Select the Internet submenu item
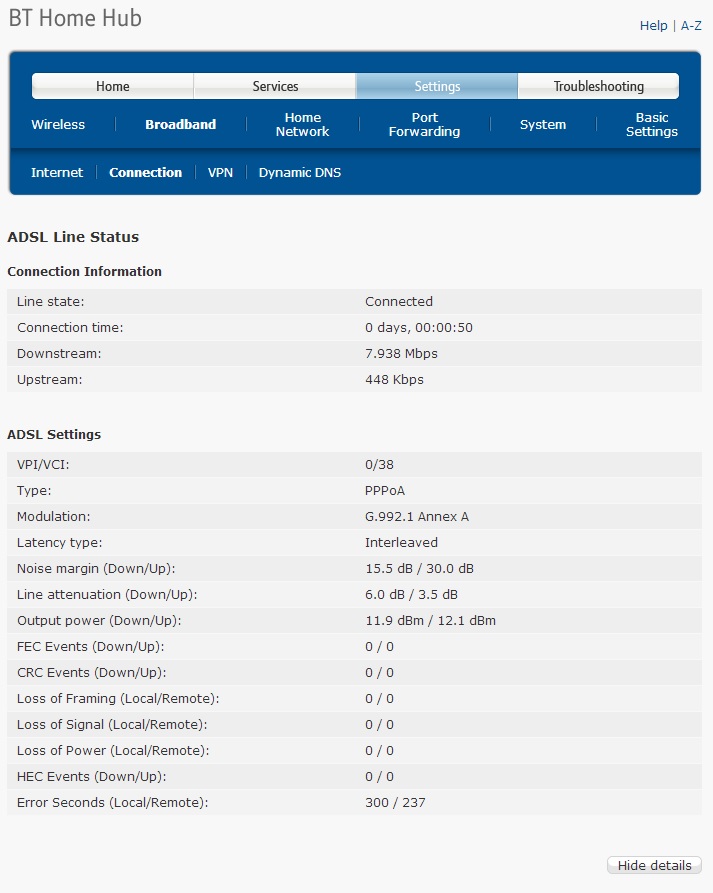This screenshot has width=713, height=893. tap(57, 172)
